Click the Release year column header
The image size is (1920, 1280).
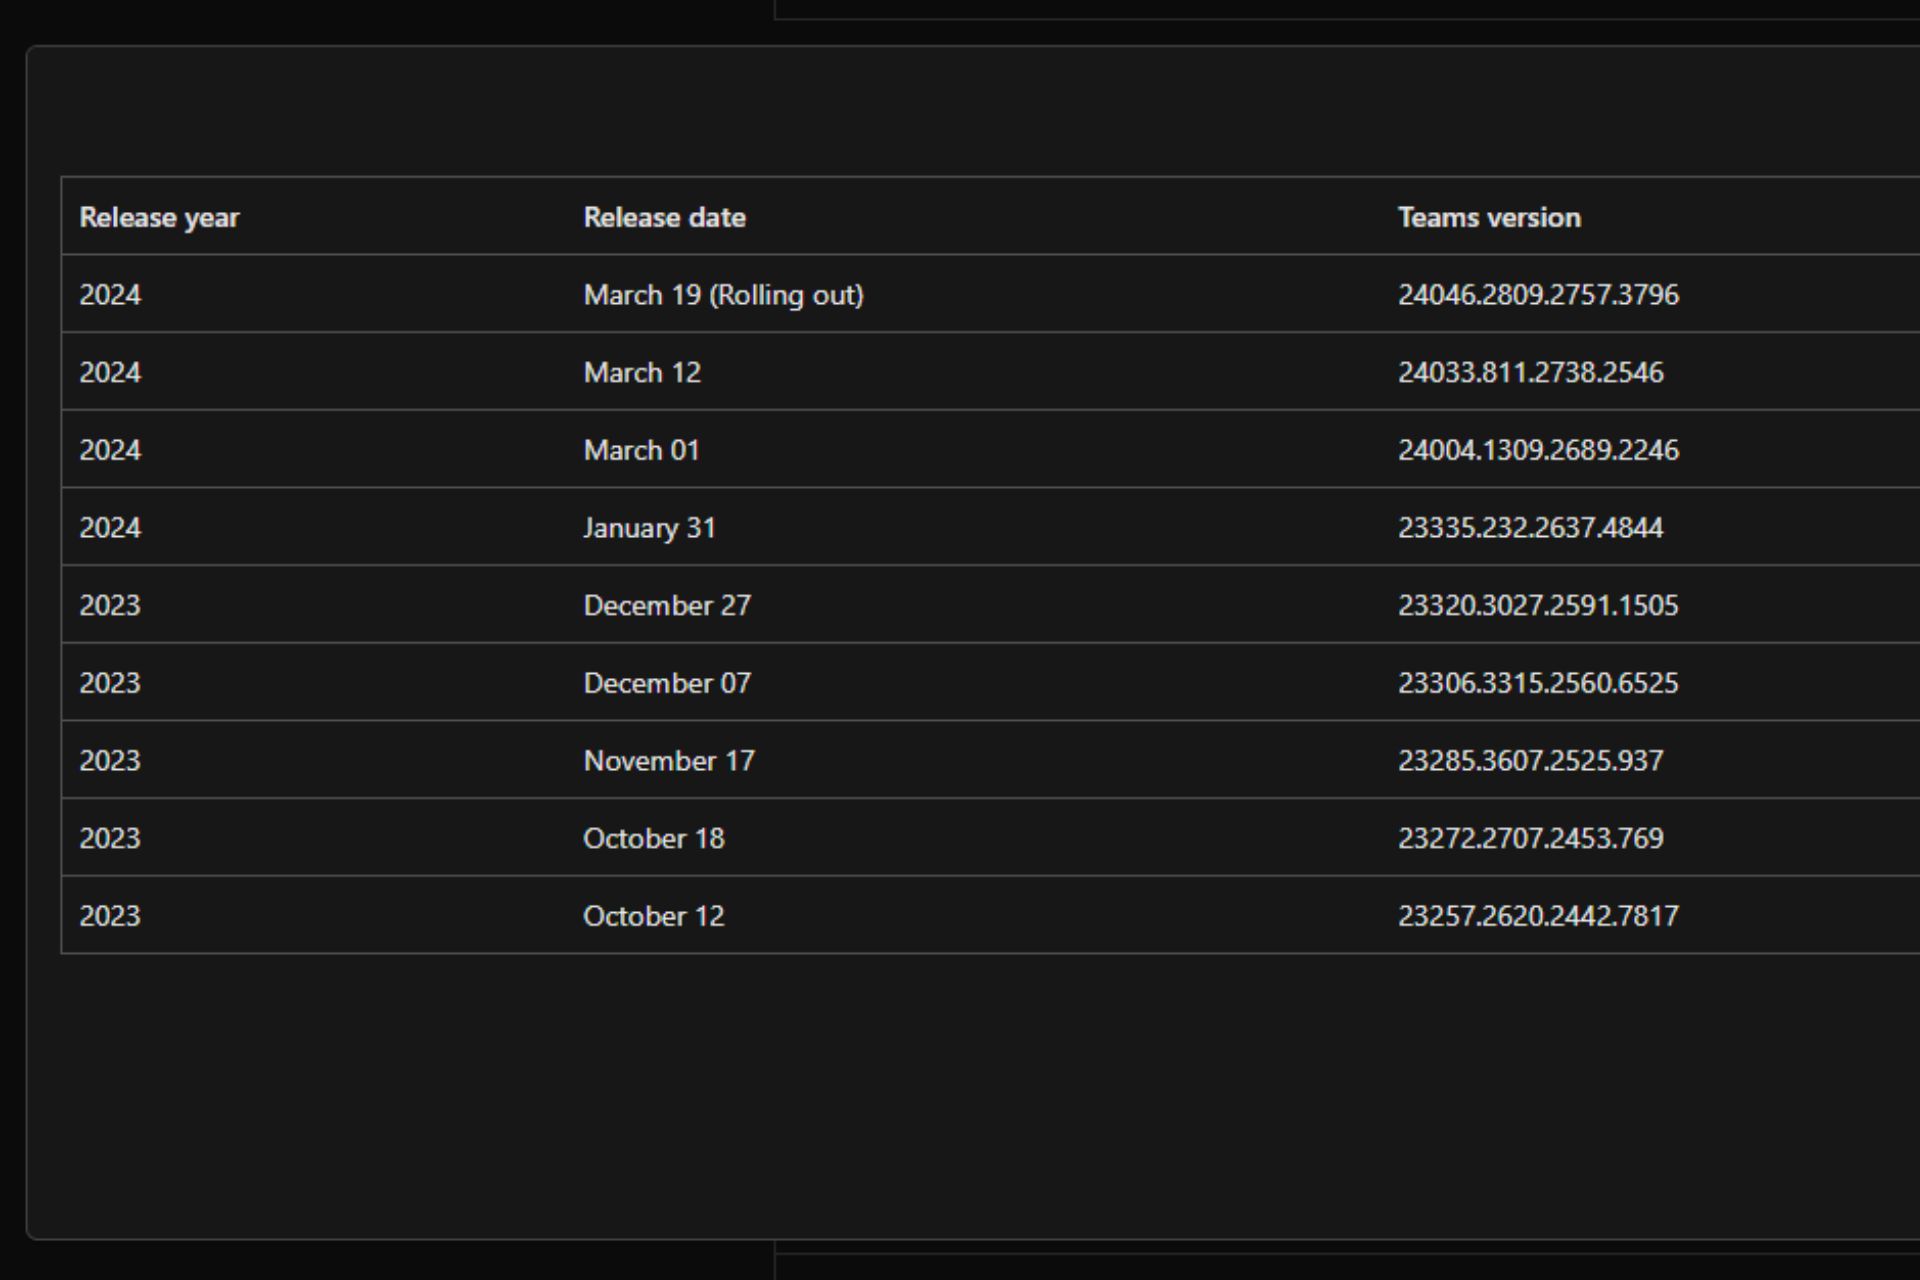[159, 217]
